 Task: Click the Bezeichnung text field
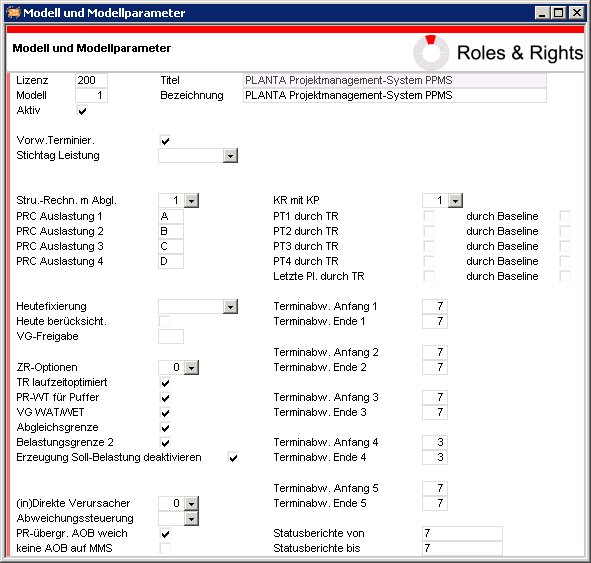[x=395, y=95]
